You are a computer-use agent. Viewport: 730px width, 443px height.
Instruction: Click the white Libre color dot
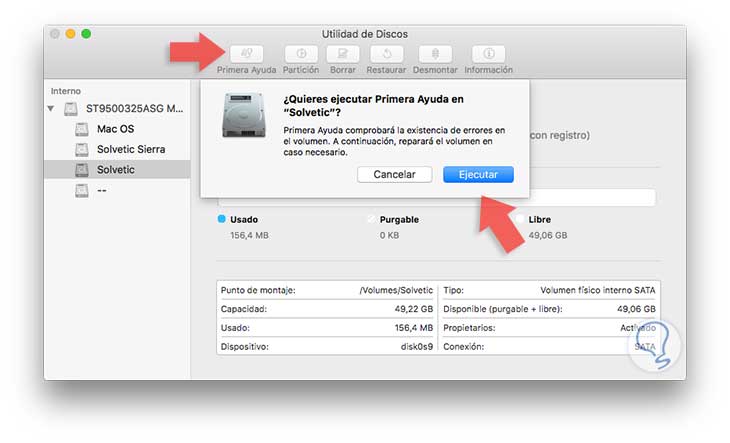pyautogui.click(x=520, y=219)
